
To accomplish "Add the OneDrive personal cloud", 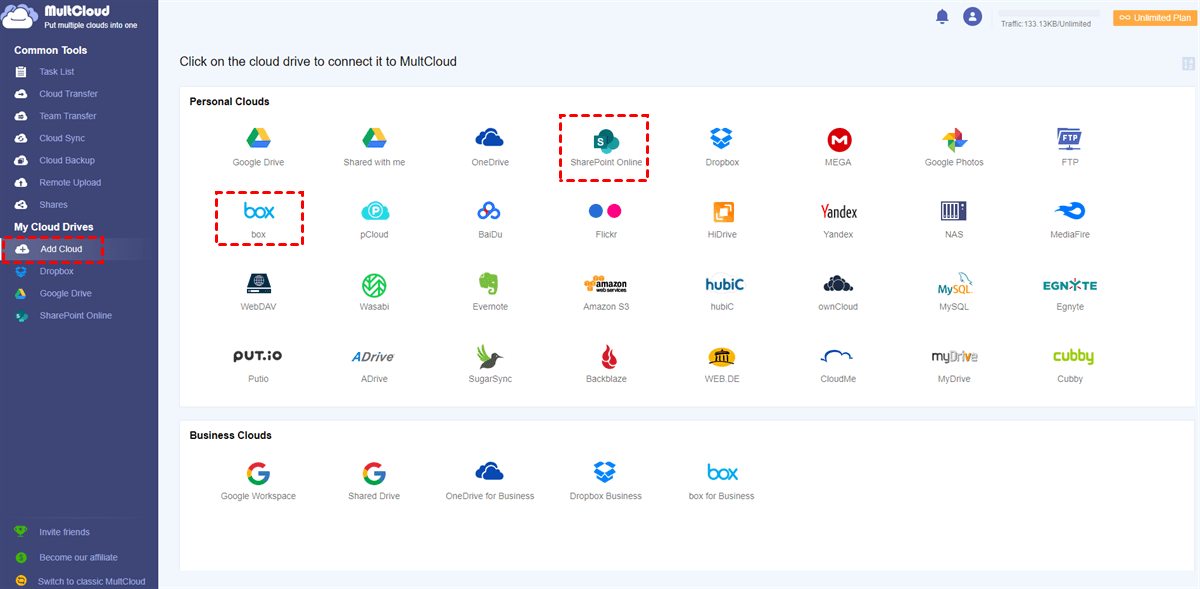I will click(x=490, y=146).
